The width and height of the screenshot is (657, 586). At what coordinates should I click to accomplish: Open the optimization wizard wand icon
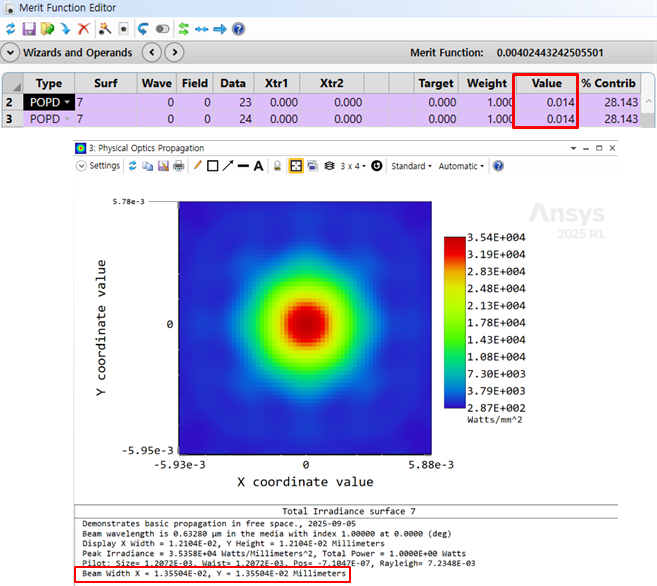[103, 29]
